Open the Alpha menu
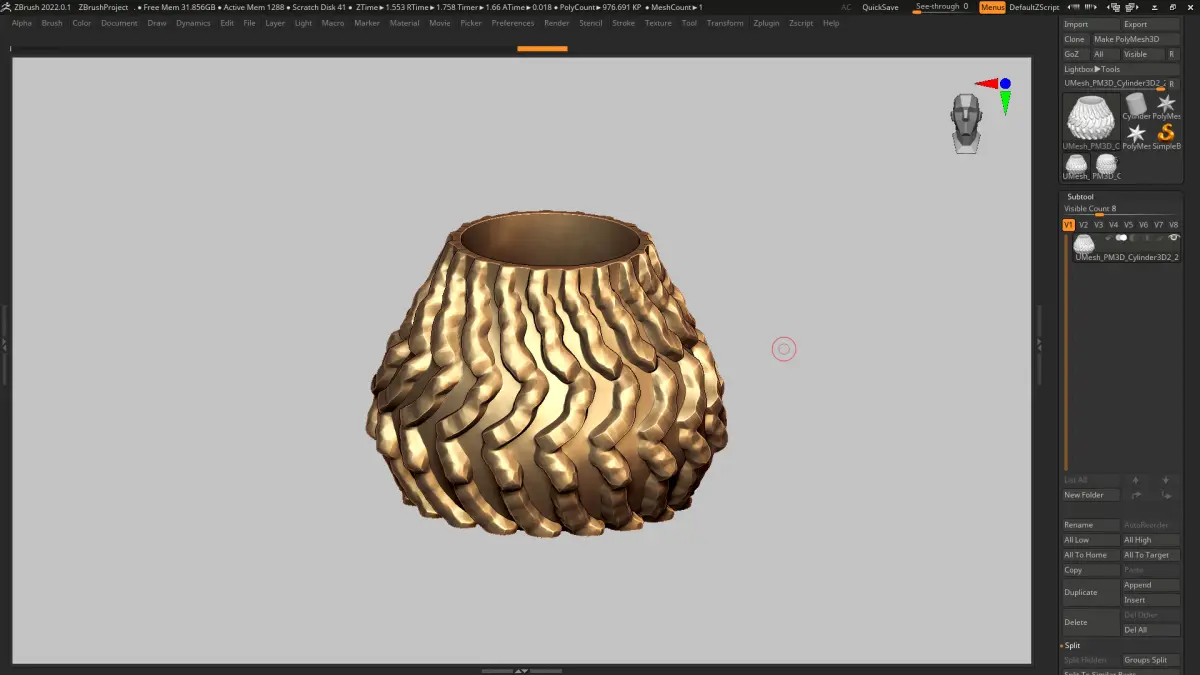 [x=21, y=23]
